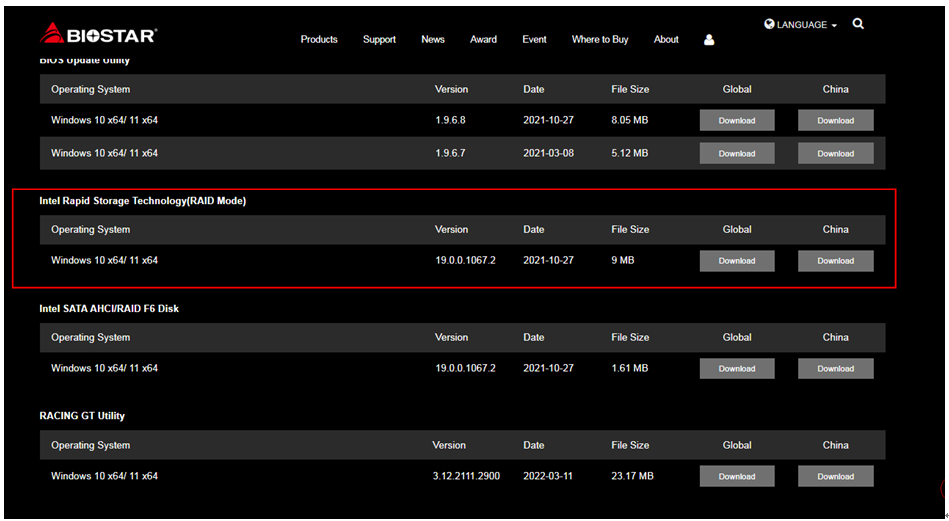
Task: Download RACING GT Utility Global version
Action: [737, 476]
